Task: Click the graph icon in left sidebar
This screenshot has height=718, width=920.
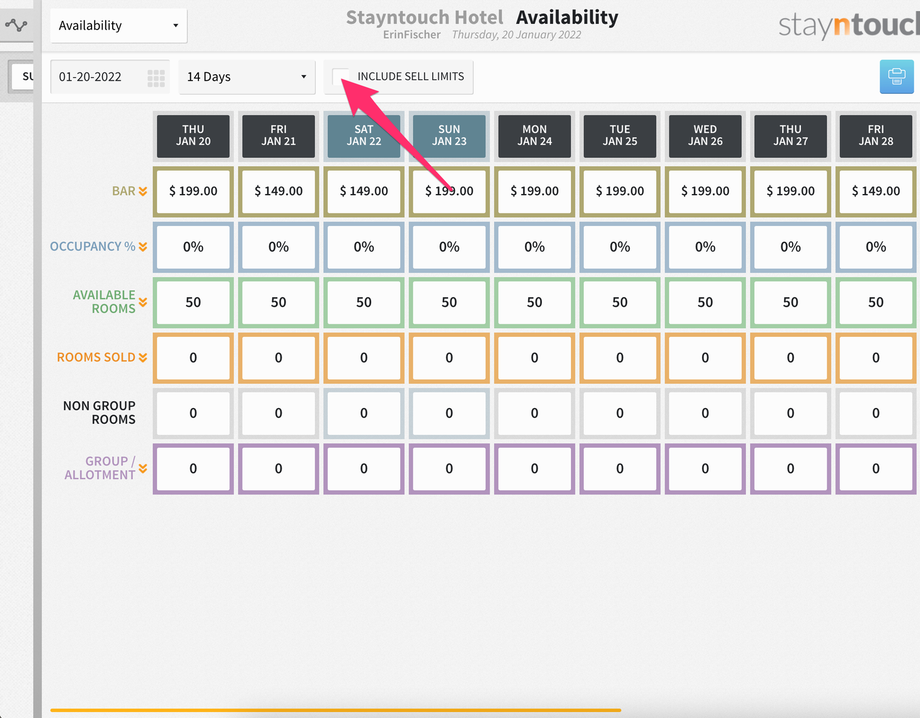Action: coord(16,25)
